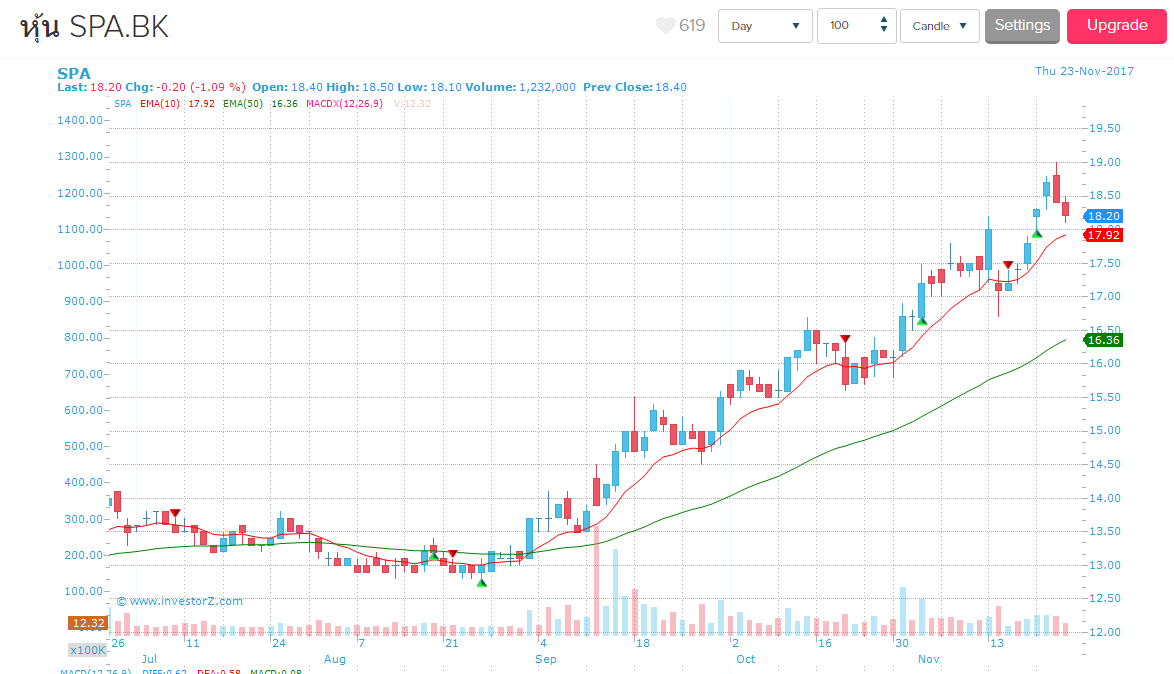The image size is (1174, 674).
Task: Click the red sell marker in mid October
Action: [x=845, y=339]
